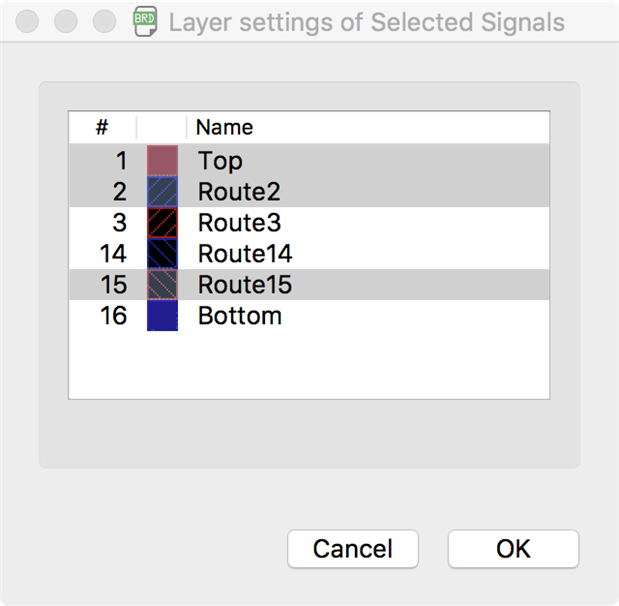Select the Bottom layer name

pos(240,316)
